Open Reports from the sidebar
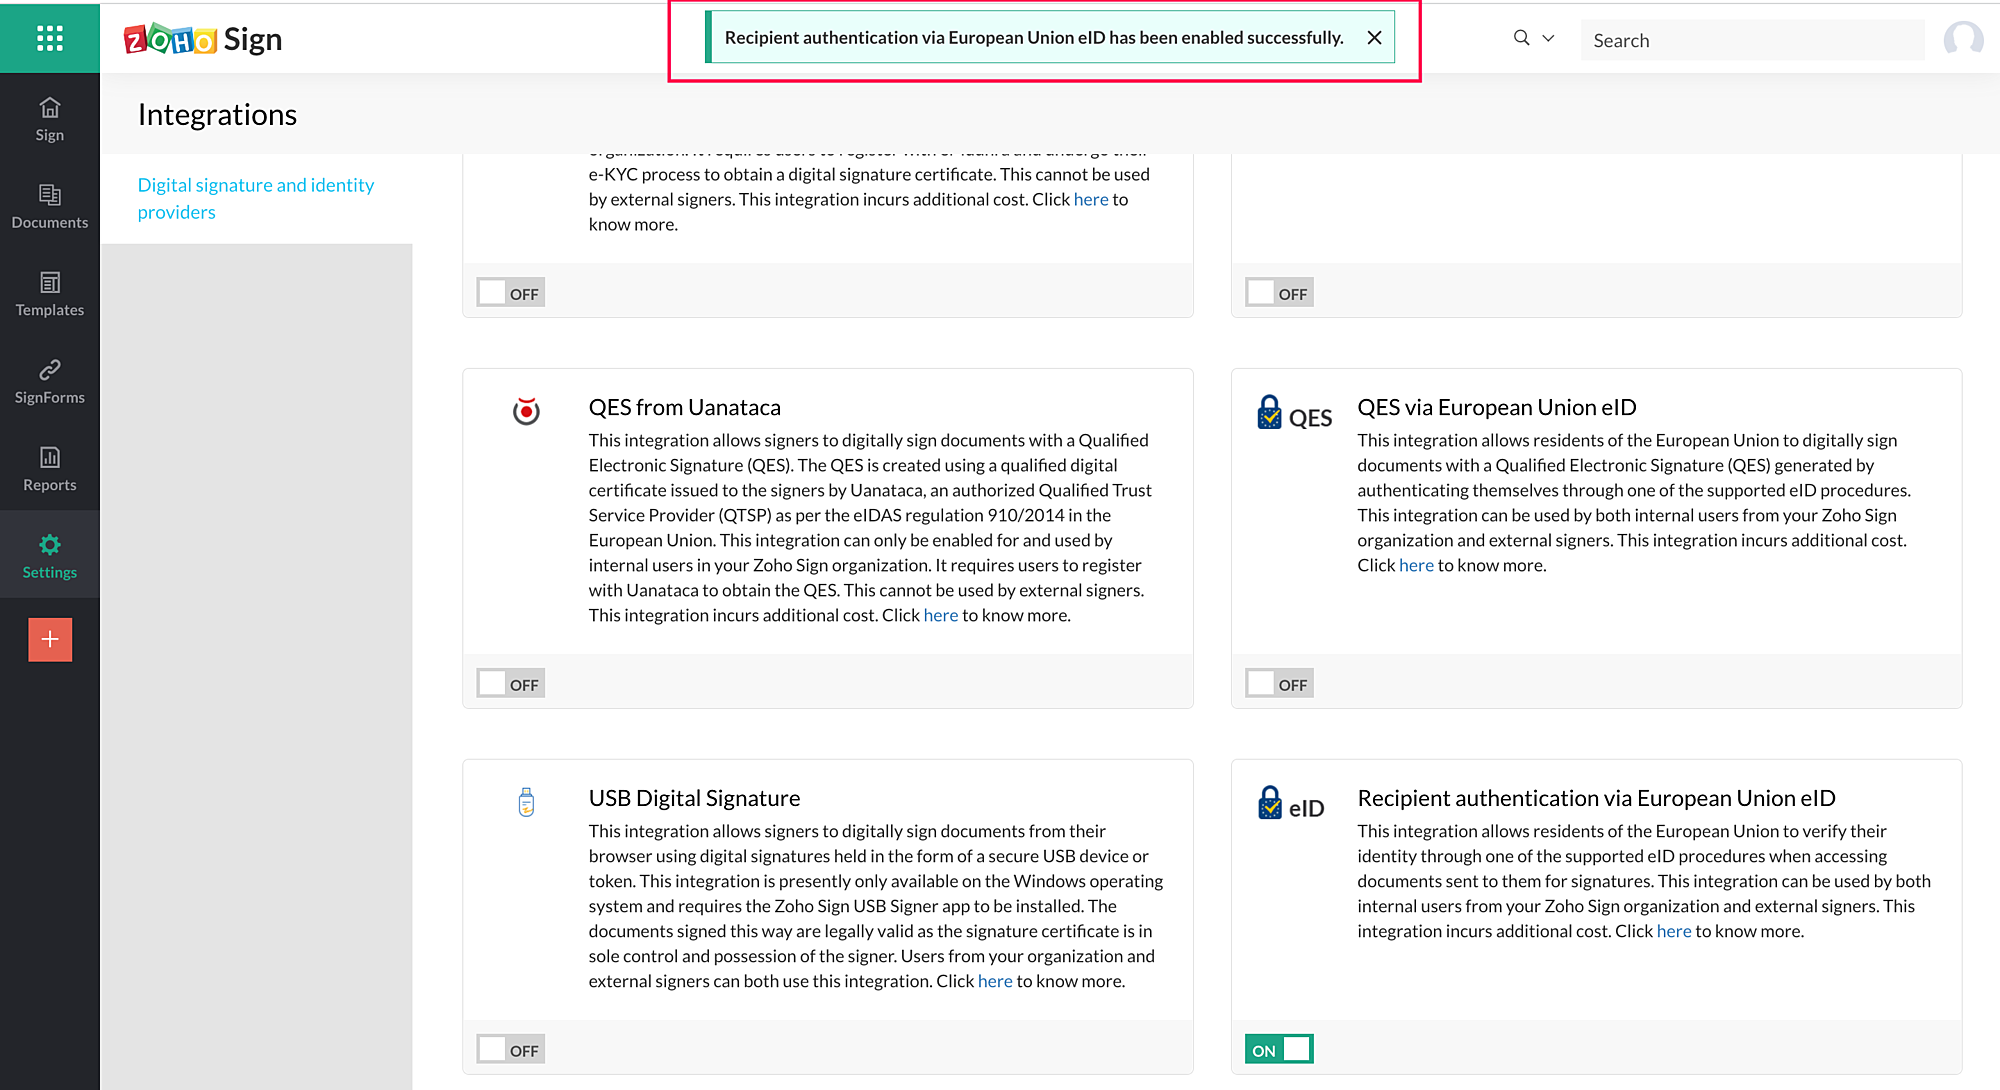Image resolution: width=2000 pixels, height=1090 pixels. 49,469
